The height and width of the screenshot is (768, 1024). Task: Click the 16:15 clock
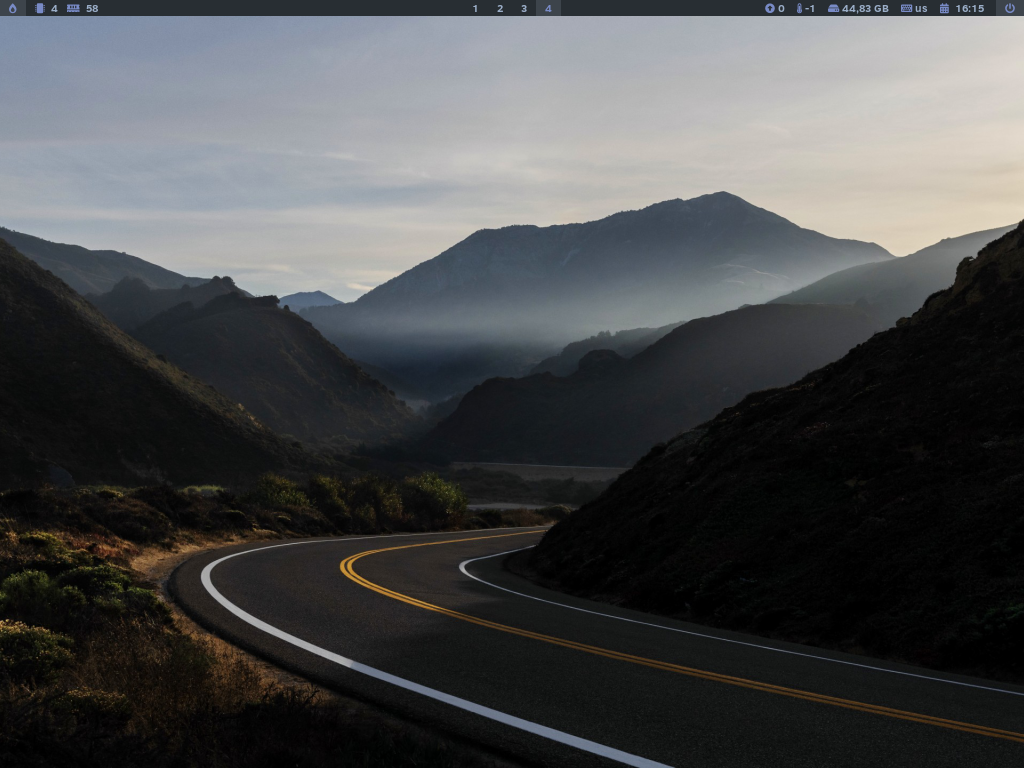(x=969, y=8)
